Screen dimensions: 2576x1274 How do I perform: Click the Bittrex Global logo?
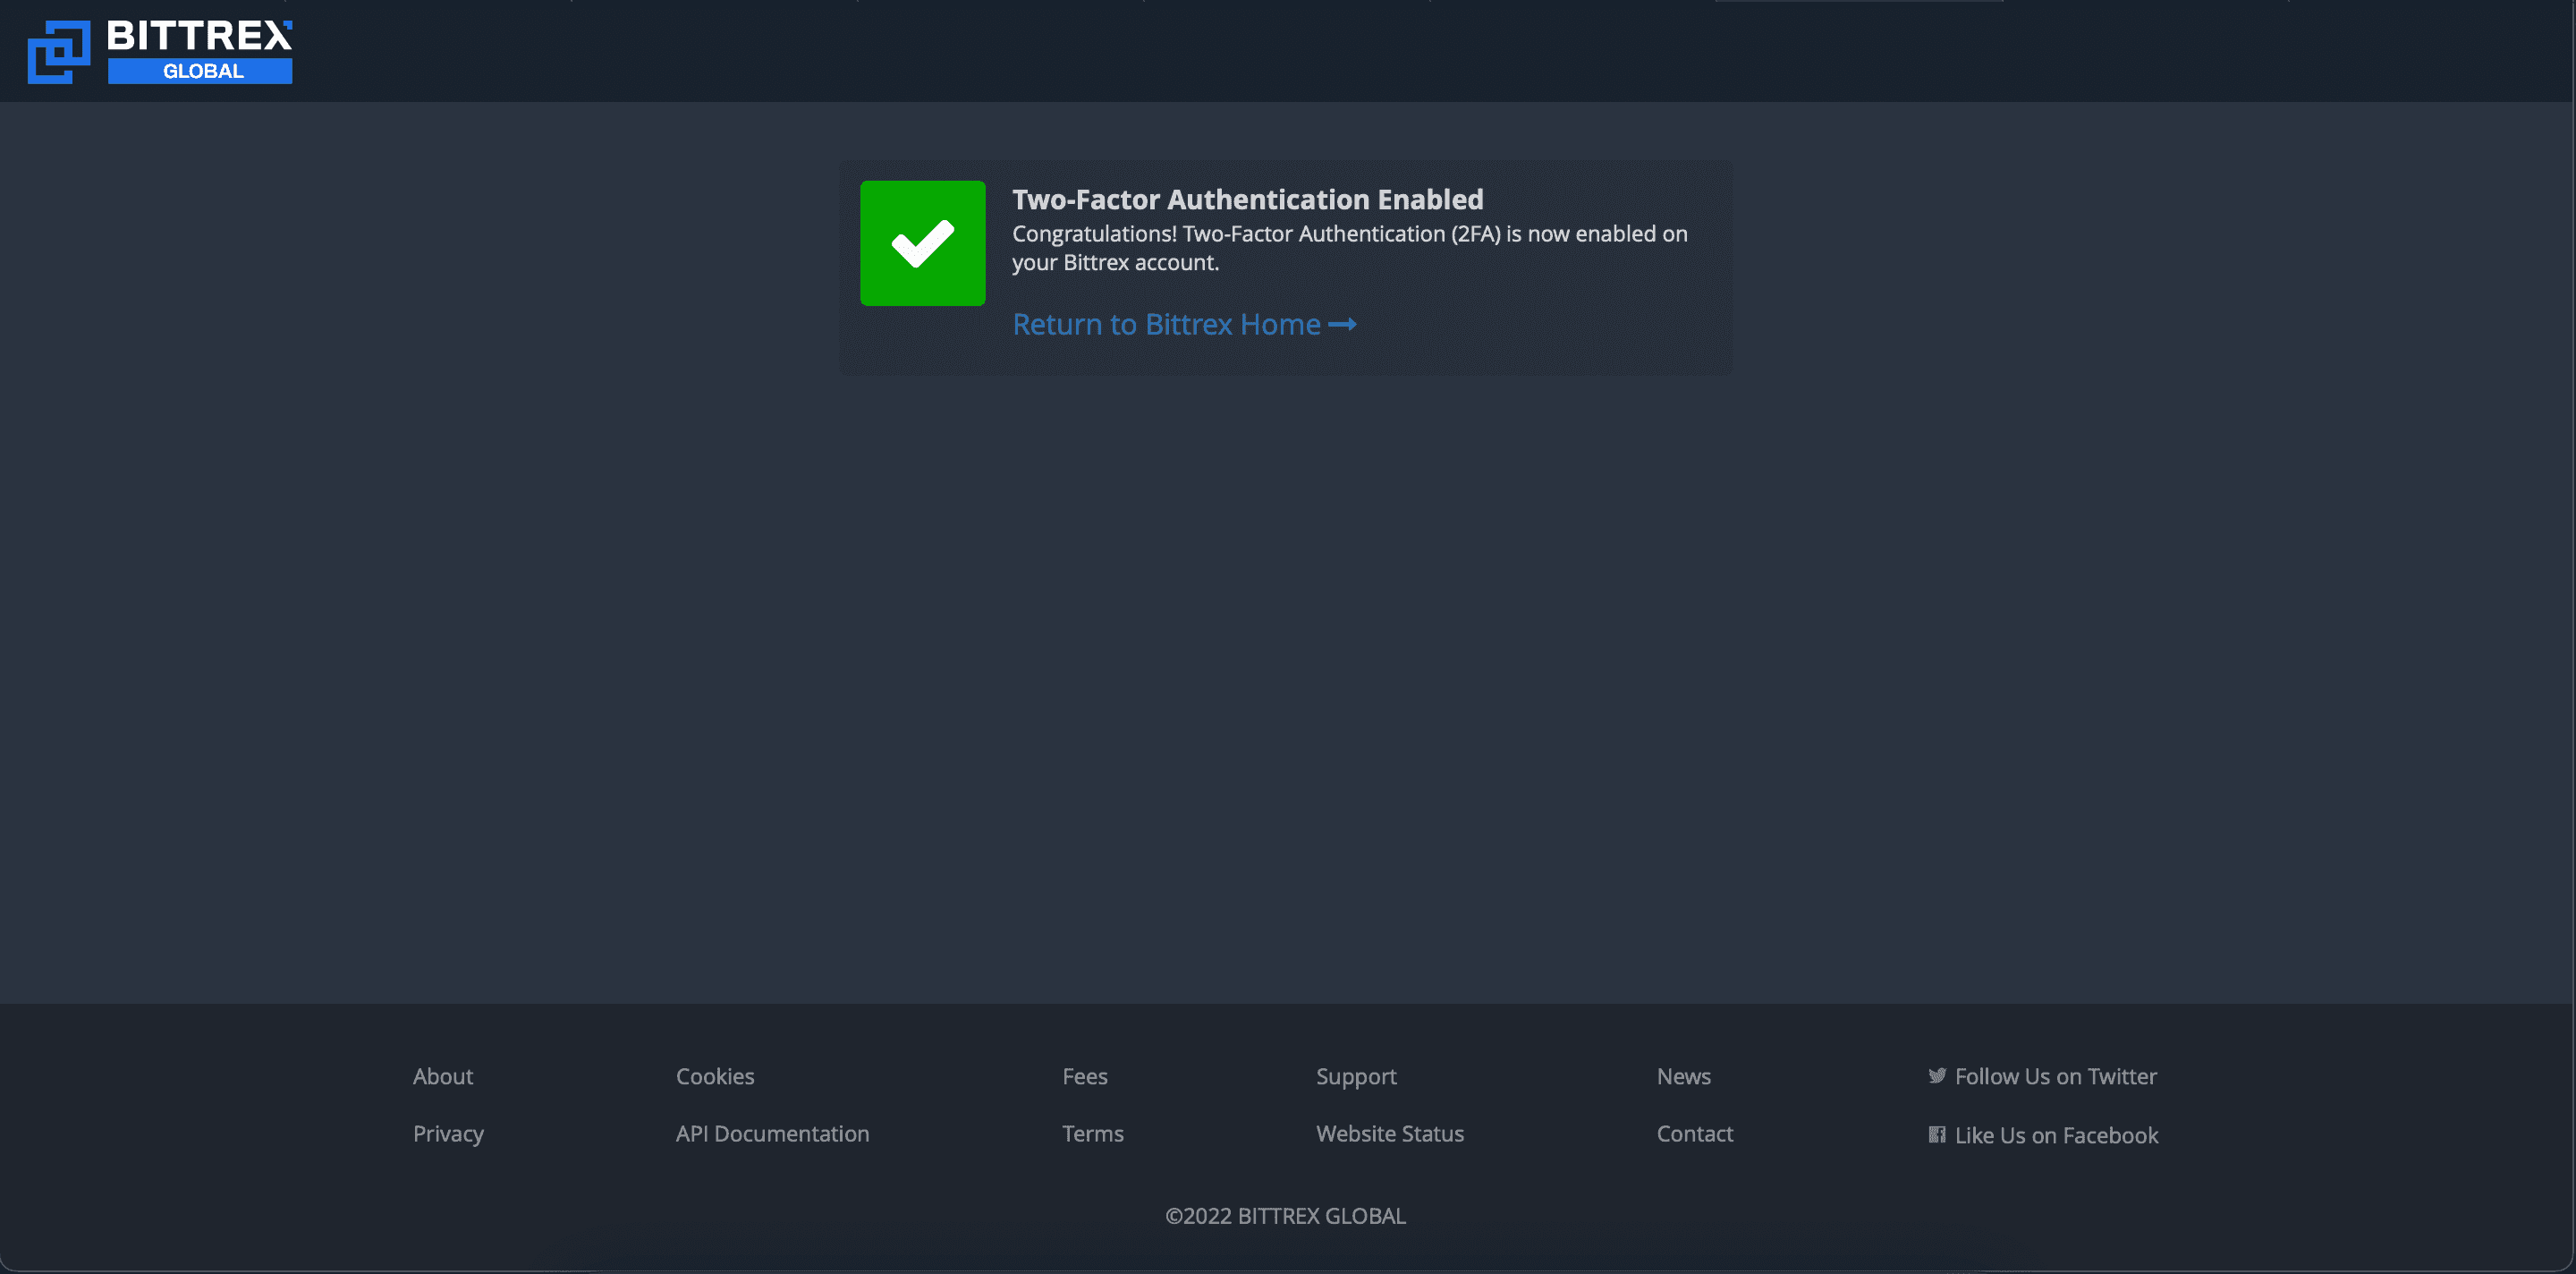tap(160, 52)
